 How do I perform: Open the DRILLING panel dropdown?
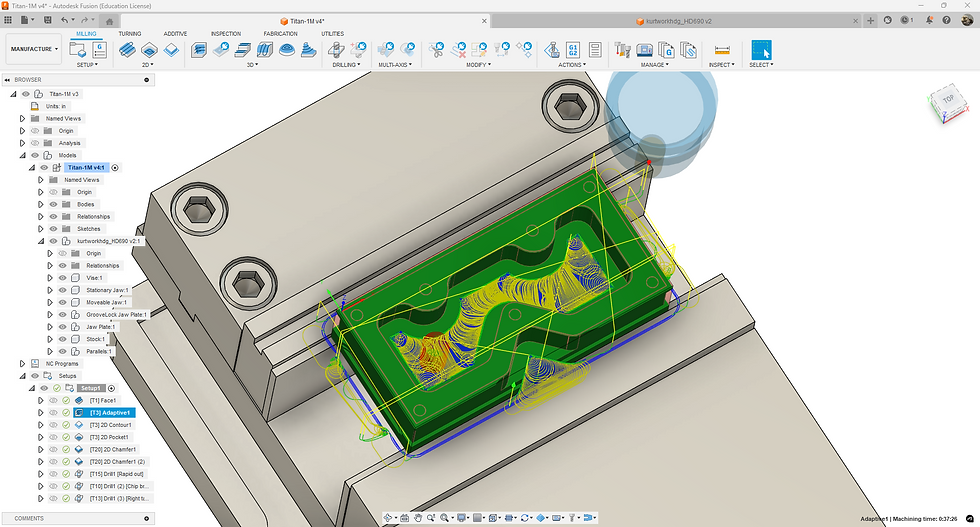[x=346, y=64]
